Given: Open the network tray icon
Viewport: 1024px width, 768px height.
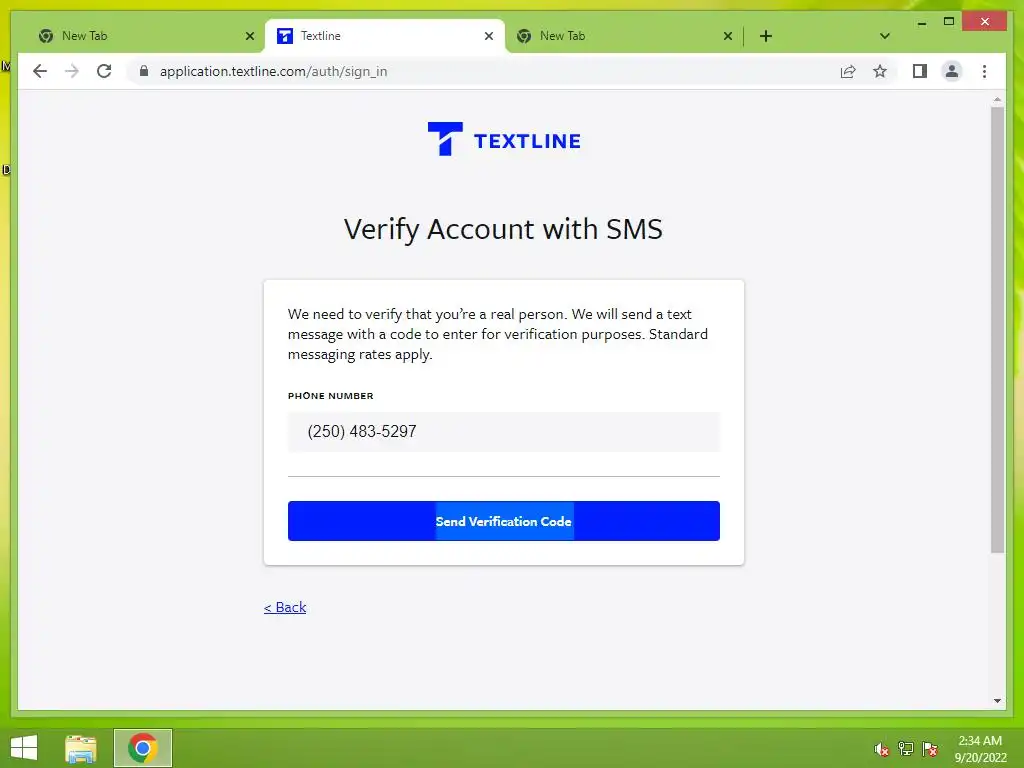Looking at the screenshot, I should (x=905, y=749).
